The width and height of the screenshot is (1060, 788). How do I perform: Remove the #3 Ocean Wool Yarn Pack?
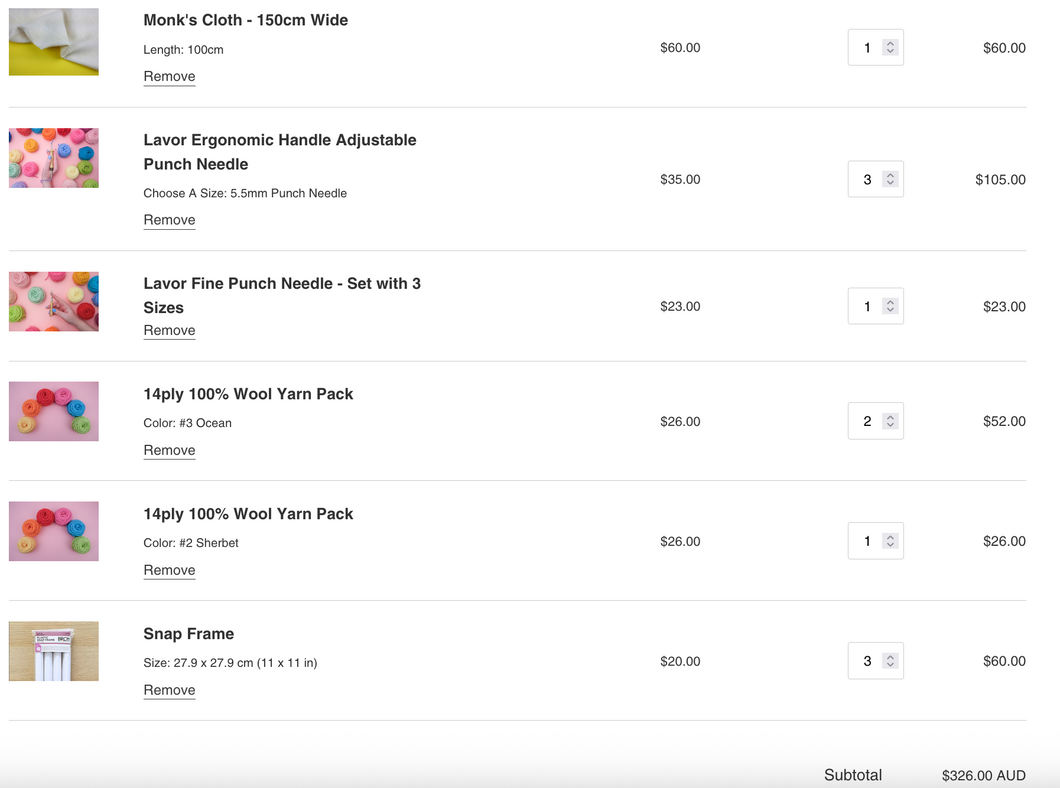click(x=169, y=450)
